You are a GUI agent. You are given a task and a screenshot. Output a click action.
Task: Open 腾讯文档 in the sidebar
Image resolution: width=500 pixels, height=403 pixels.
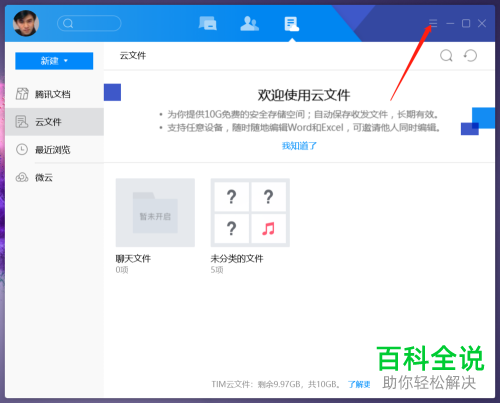coord(54,94)
